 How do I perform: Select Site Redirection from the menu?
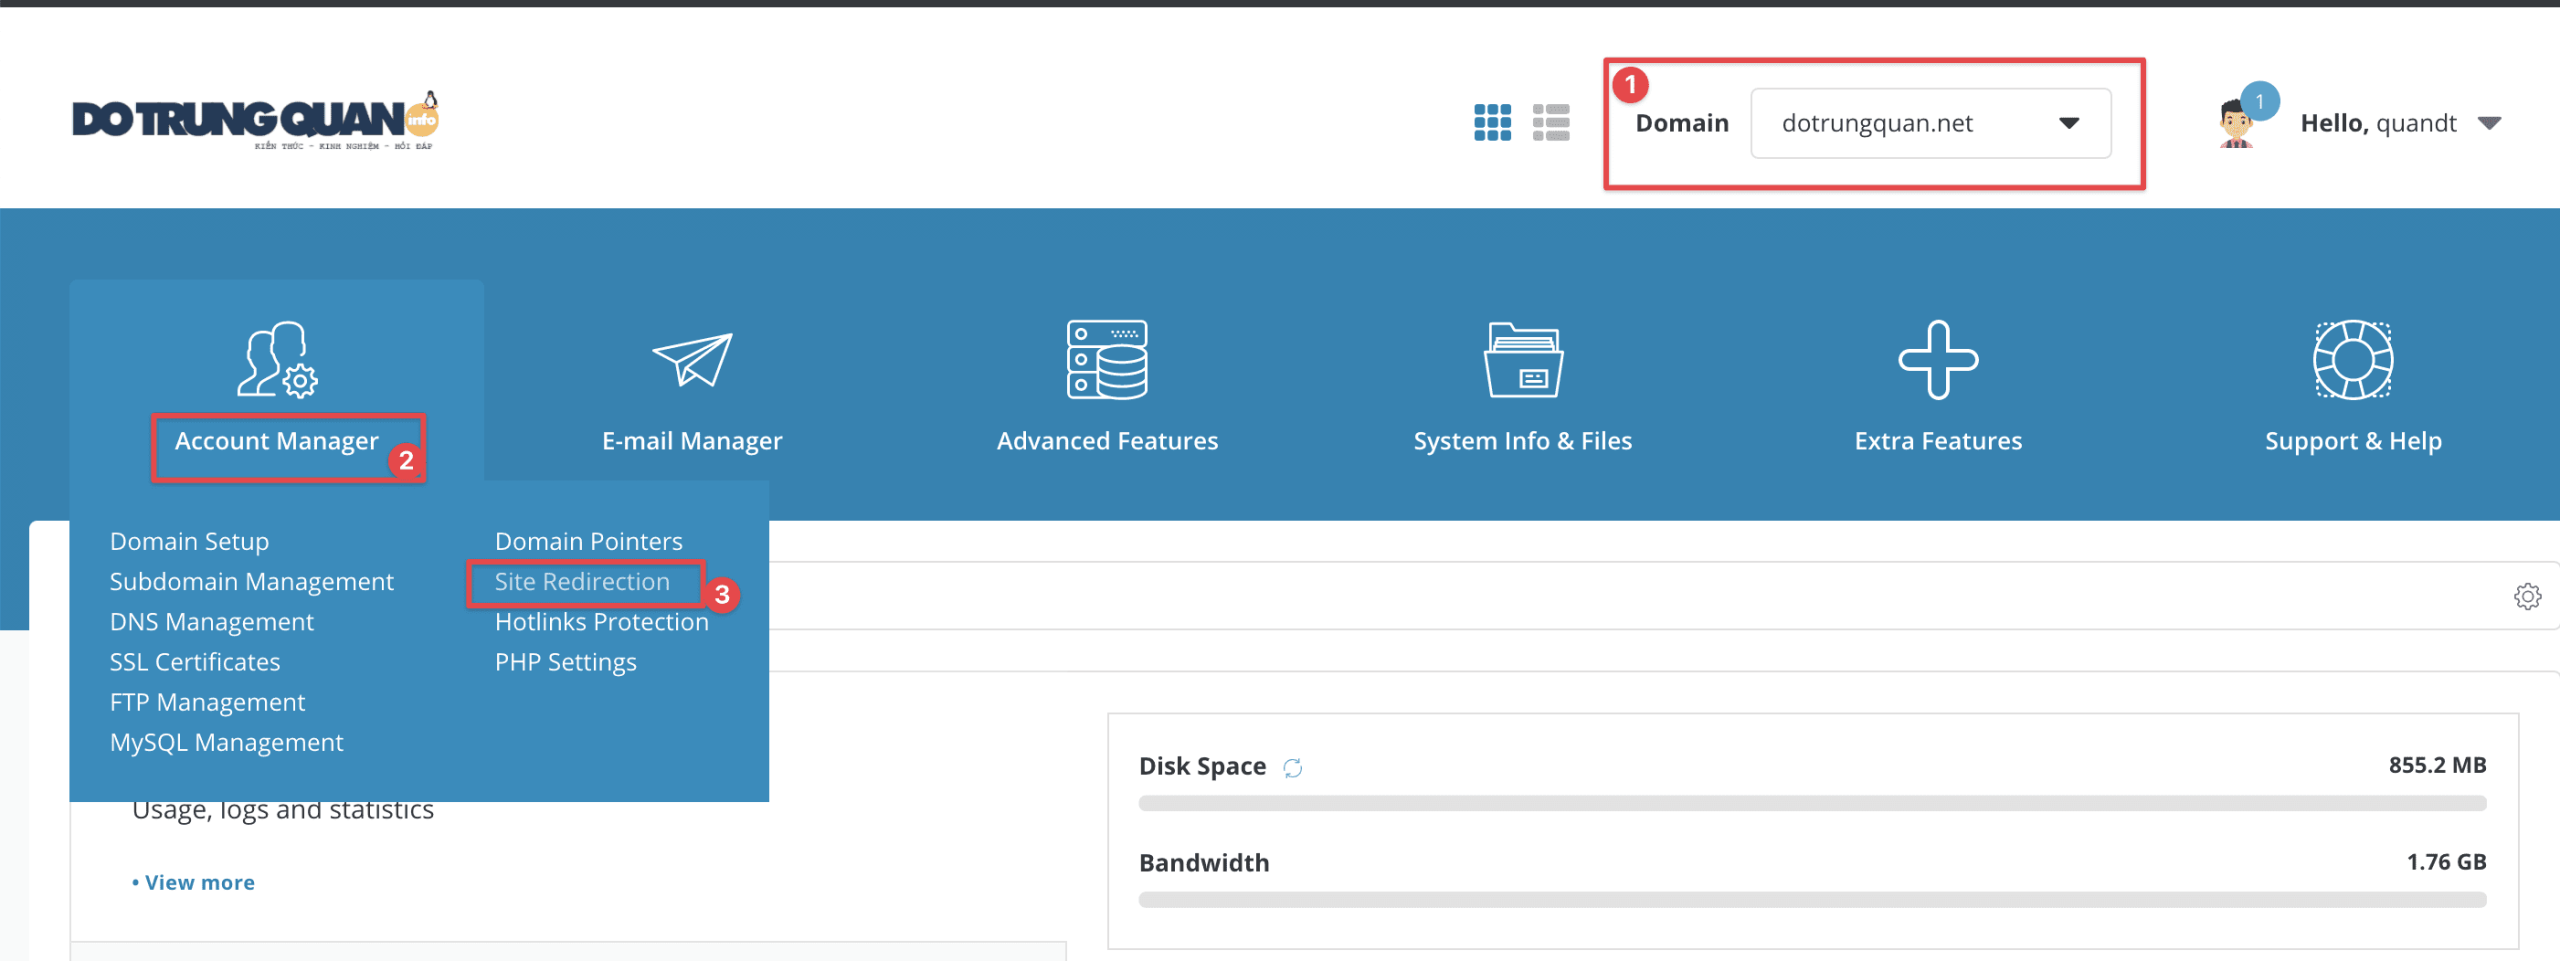581,581
